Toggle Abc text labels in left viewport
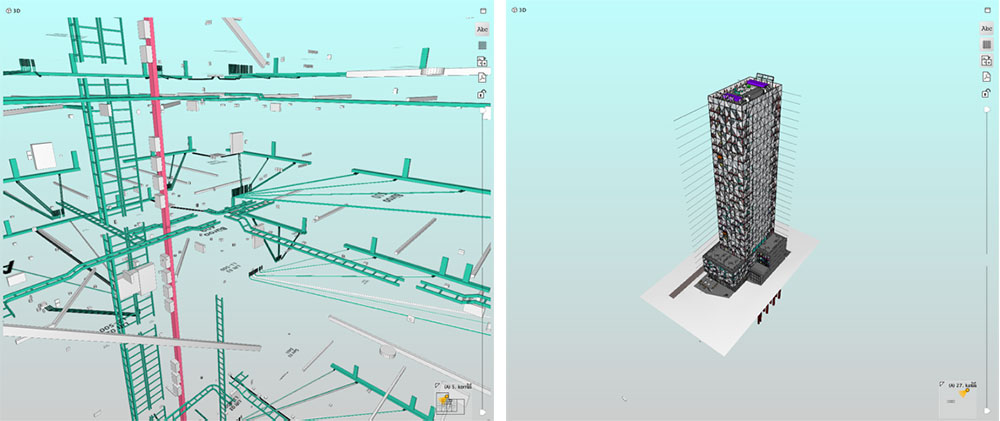 pyautogui.click(x=482, y=29)
